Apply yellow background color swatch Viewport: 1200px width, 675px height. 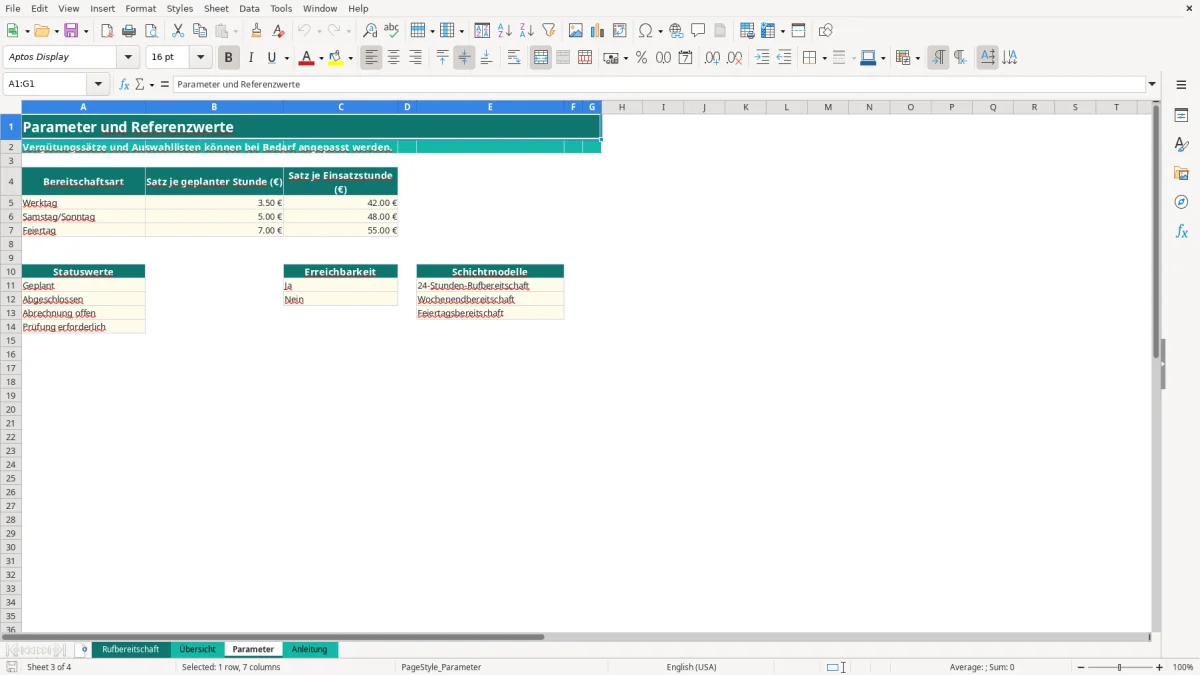click(336, 58)
